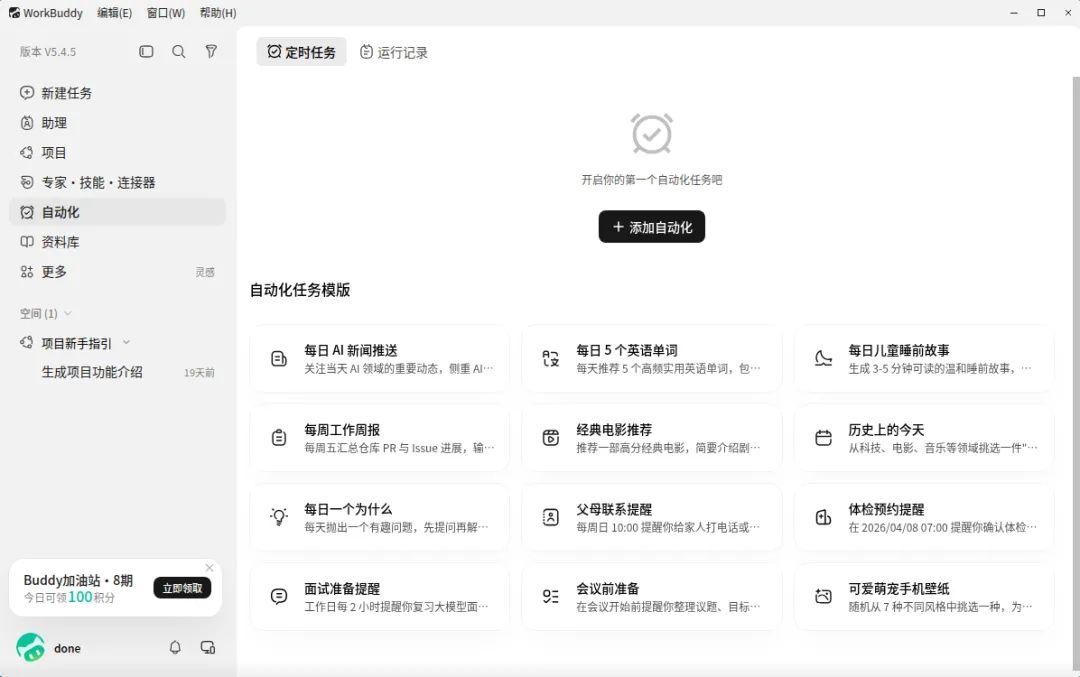
Task: Open the 编辑(E) menu
Action: coord(114,12)
